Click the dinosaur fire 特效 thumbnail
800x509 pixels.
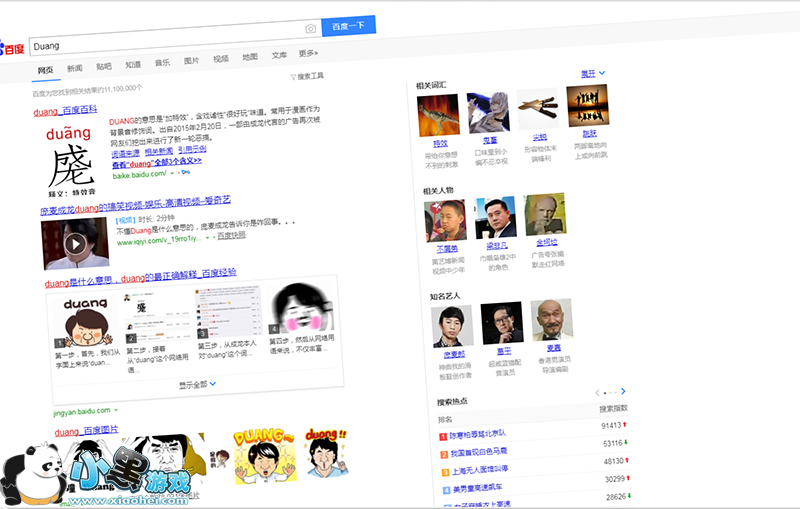click(x=438, y=115)
